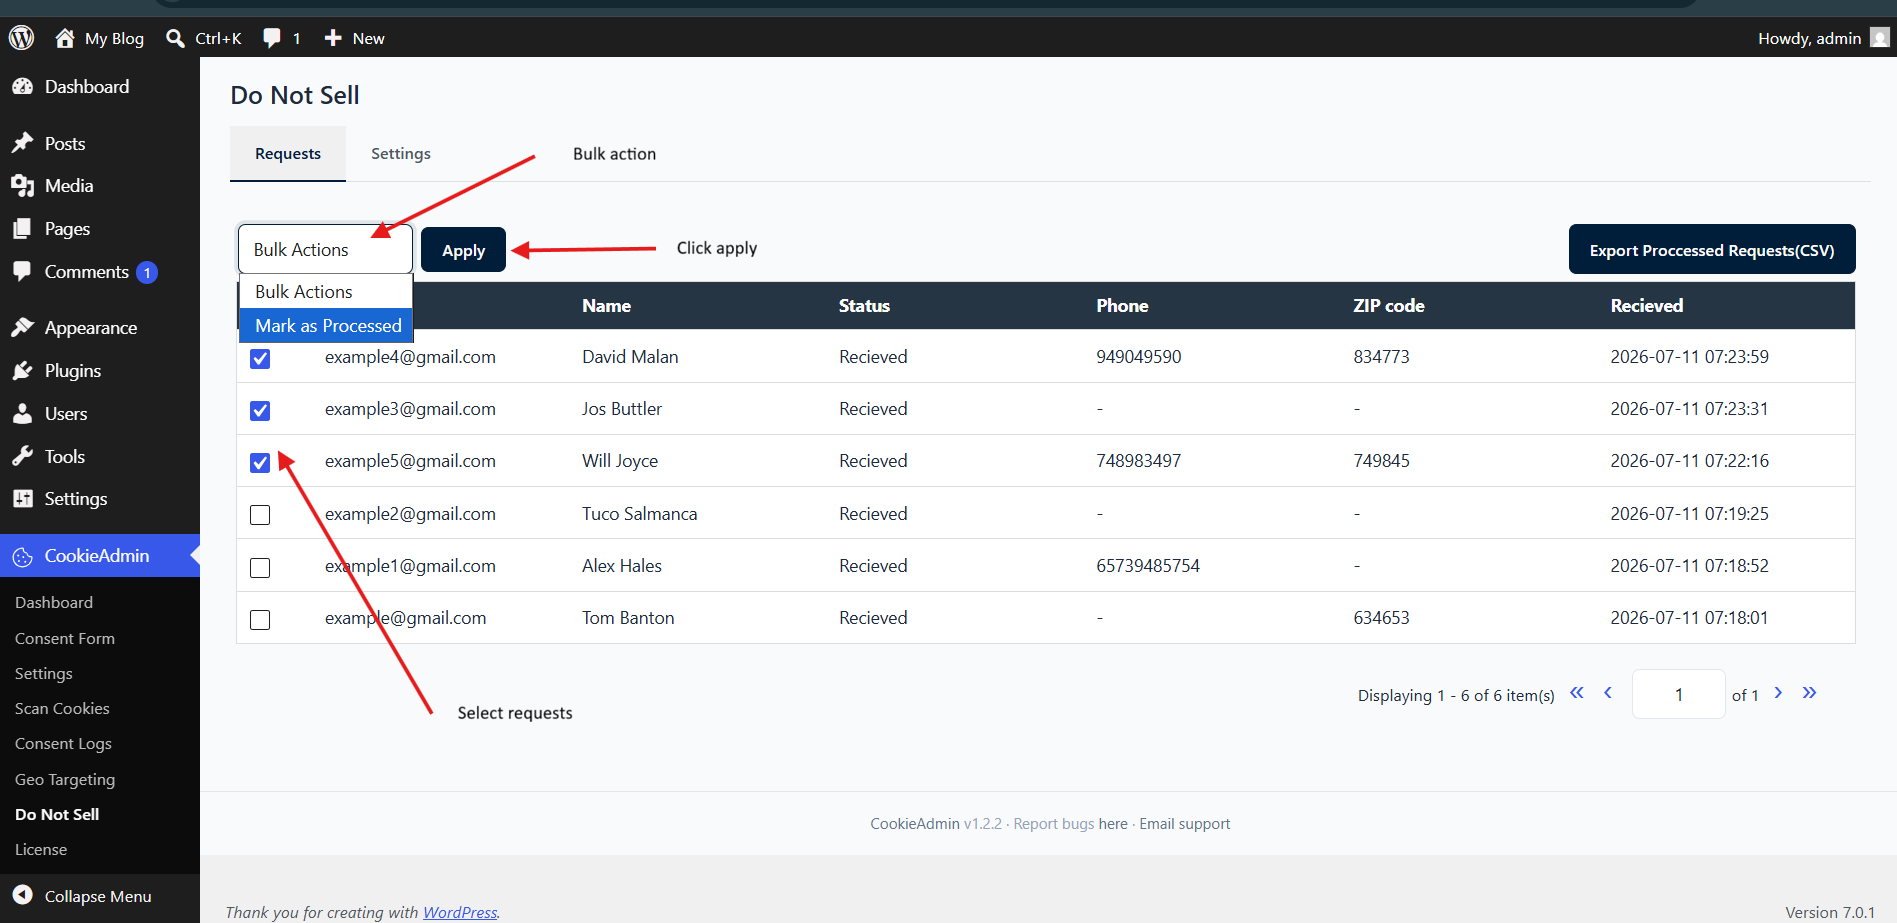Image resolution: width=1897 pixels, height=923 pixels.
Task: Check the Tom Banton request checkbox
Action: 260,620
